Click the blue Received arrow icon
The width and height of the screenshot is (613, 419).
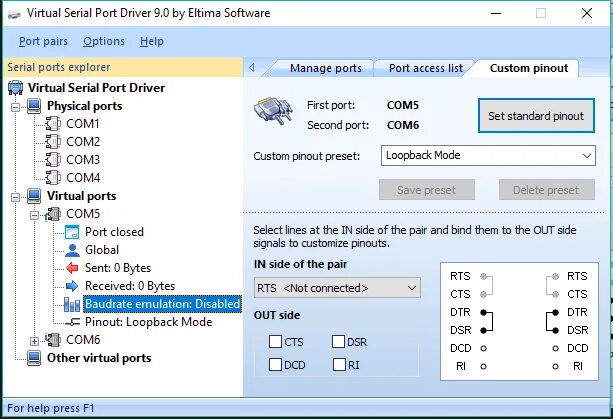click(x=72, y=286)
